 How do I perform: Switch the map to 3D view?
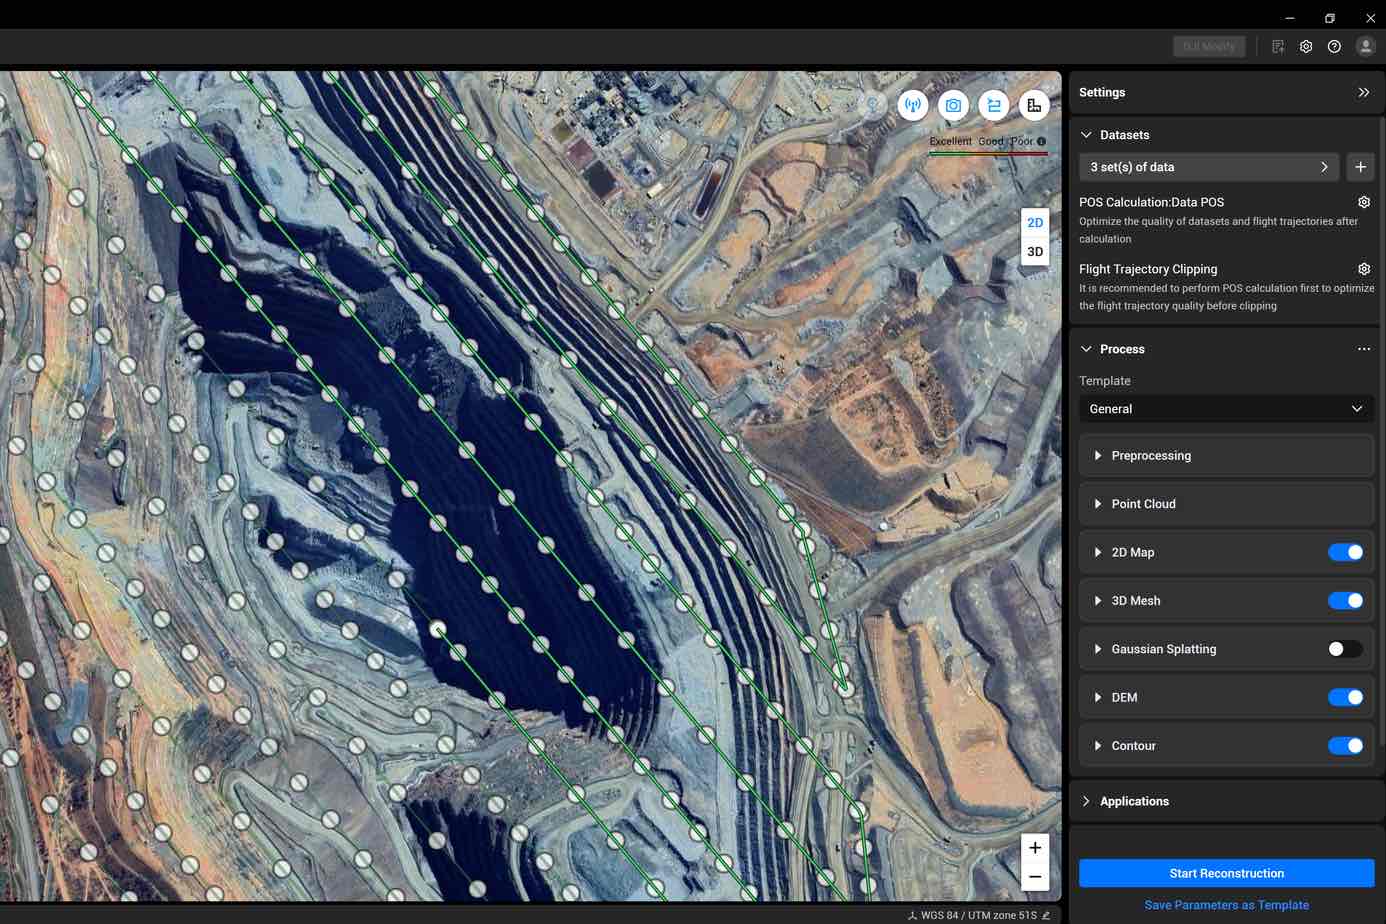click(x=1035, y=252)
